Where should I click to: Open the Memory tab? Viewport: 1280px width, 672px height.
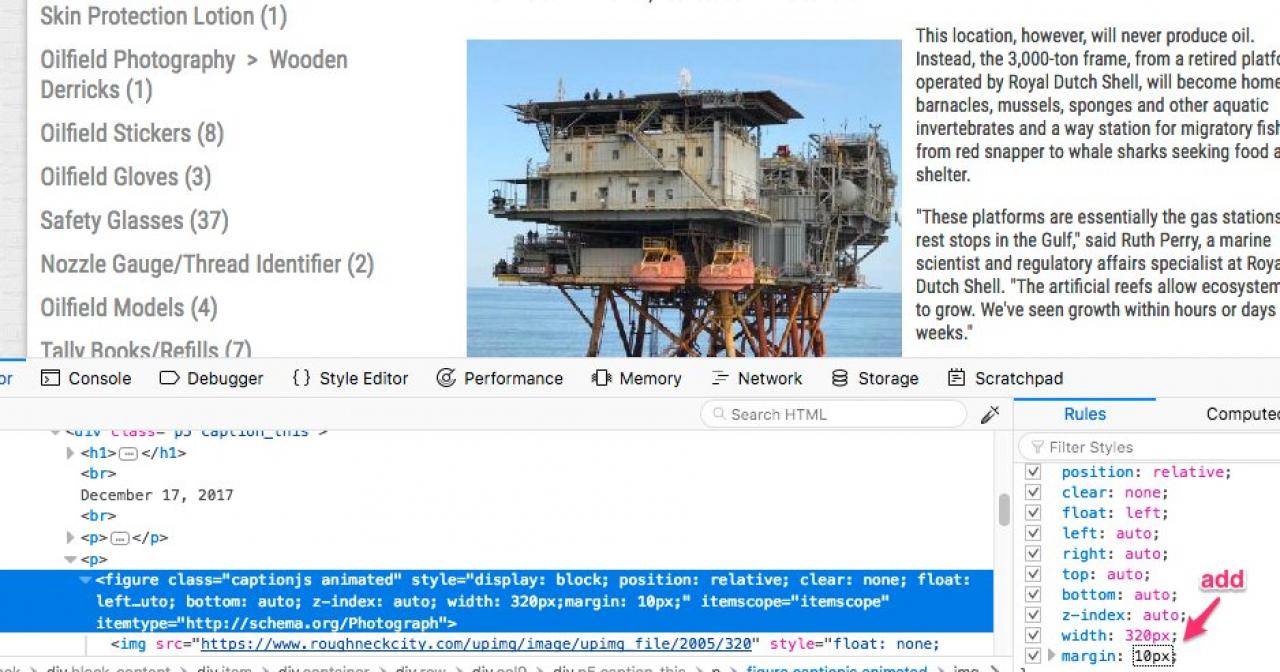636,378
